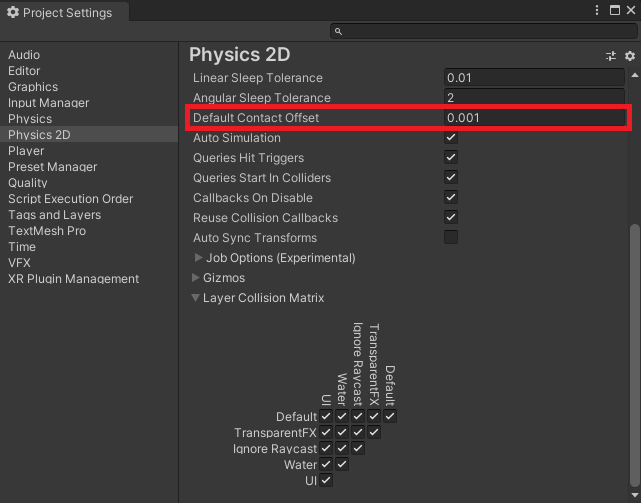This screenshot has width=641, height=503.
Task: Open the Script Execution Order category
Action: click(70, 199)
